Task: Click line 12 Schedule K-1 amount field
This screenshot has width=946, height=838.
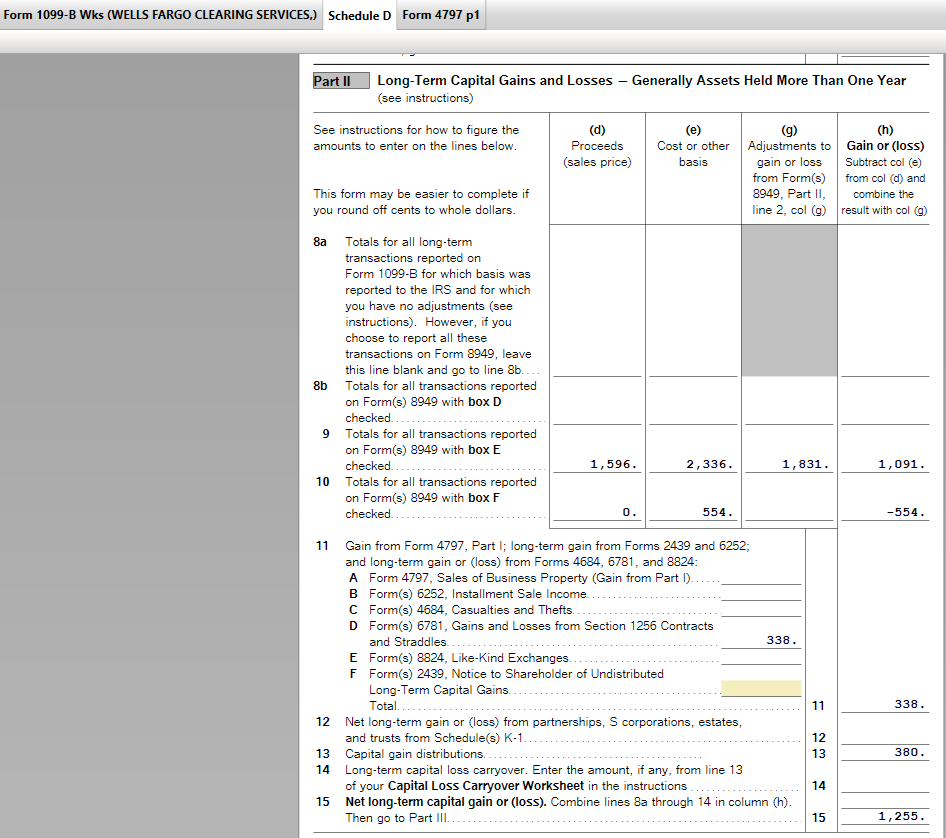Action: 885,737
